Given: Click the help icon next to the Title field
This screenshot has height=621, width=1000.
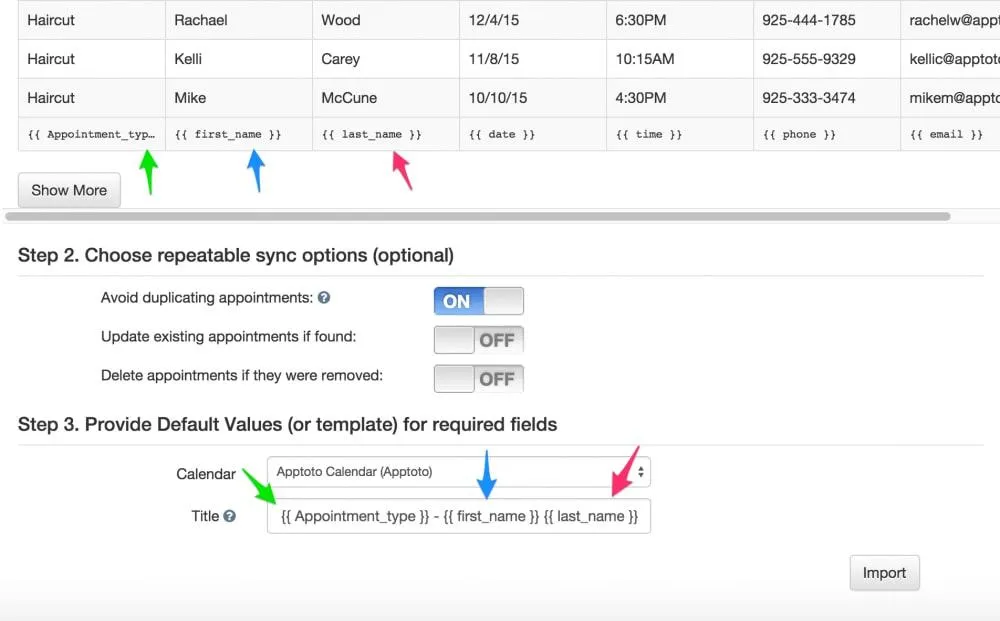Looking at the screenshot, I should 232,516.
